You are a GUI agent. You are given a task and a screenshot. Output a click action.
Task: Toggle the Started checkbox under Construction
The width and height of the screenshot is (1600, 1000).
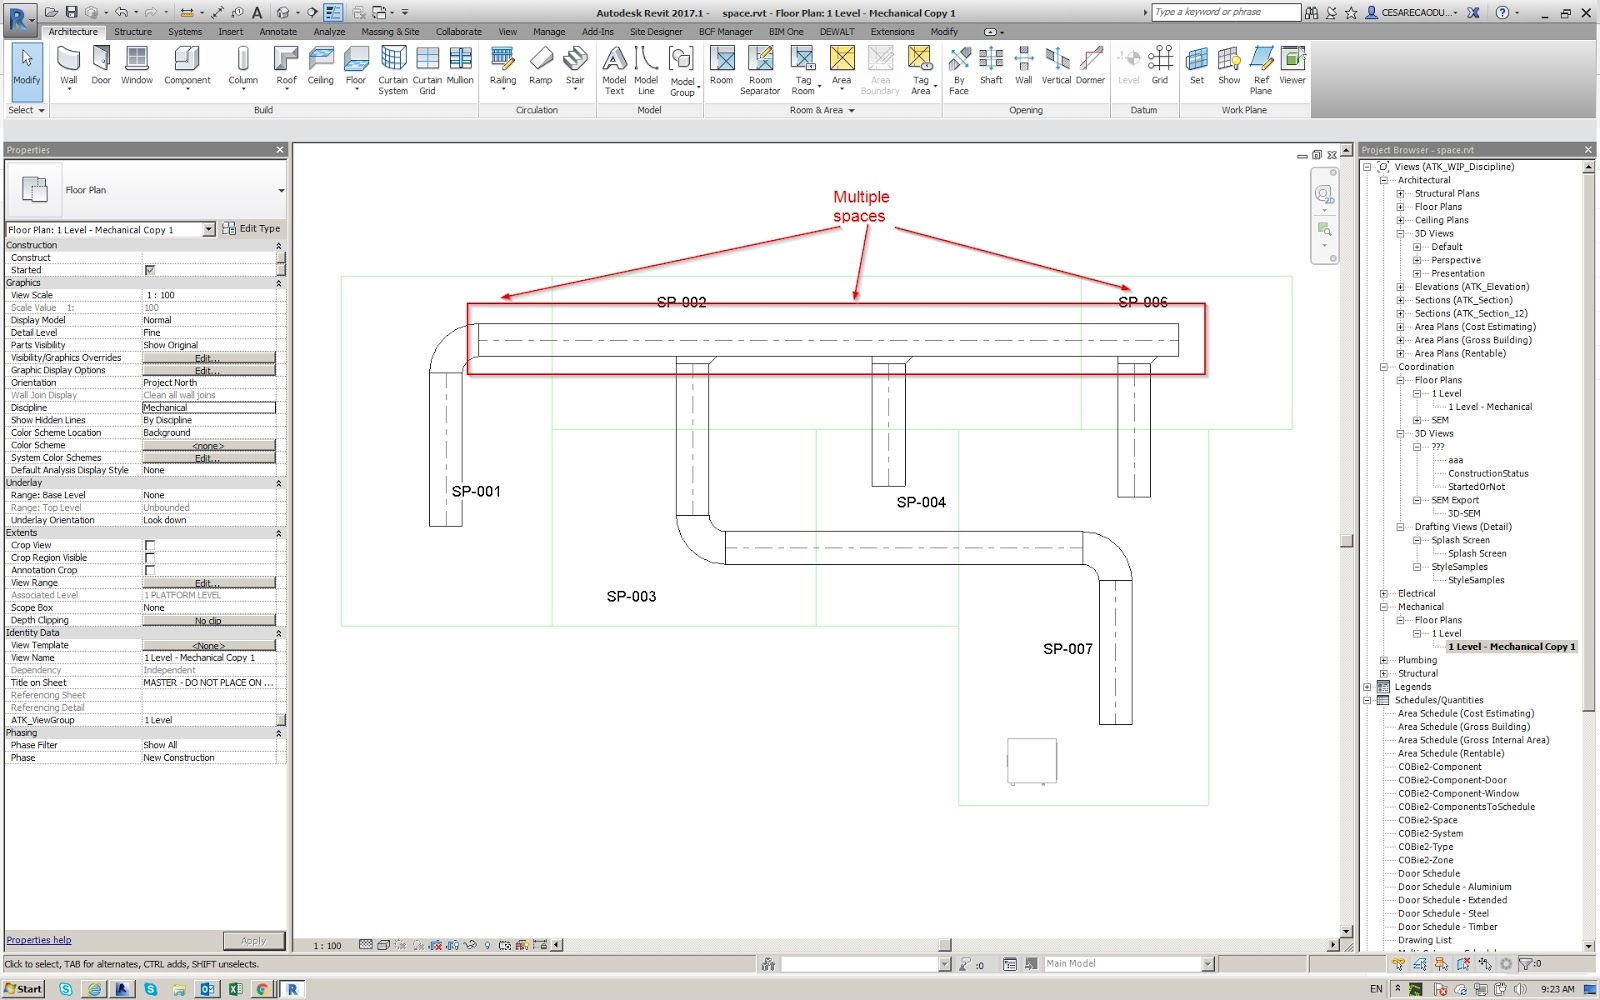pos(148,269)
